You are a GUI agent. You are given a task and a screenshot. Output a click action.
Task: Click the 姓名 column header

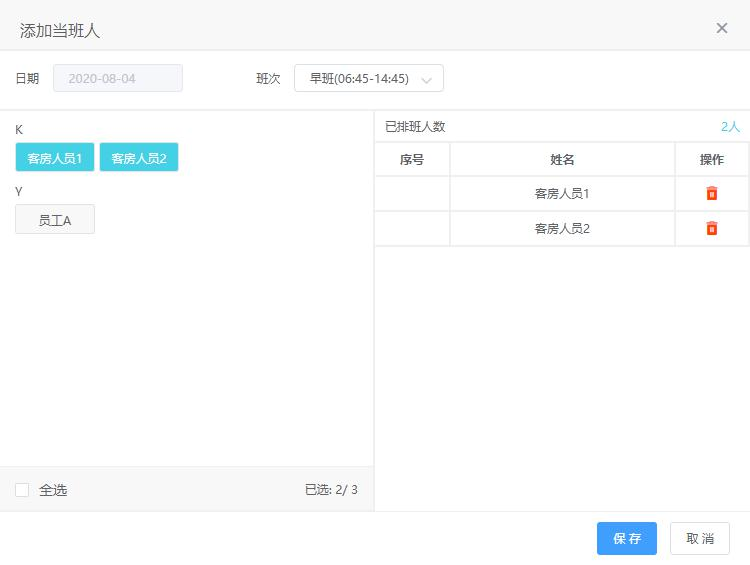tap(562, 160)
